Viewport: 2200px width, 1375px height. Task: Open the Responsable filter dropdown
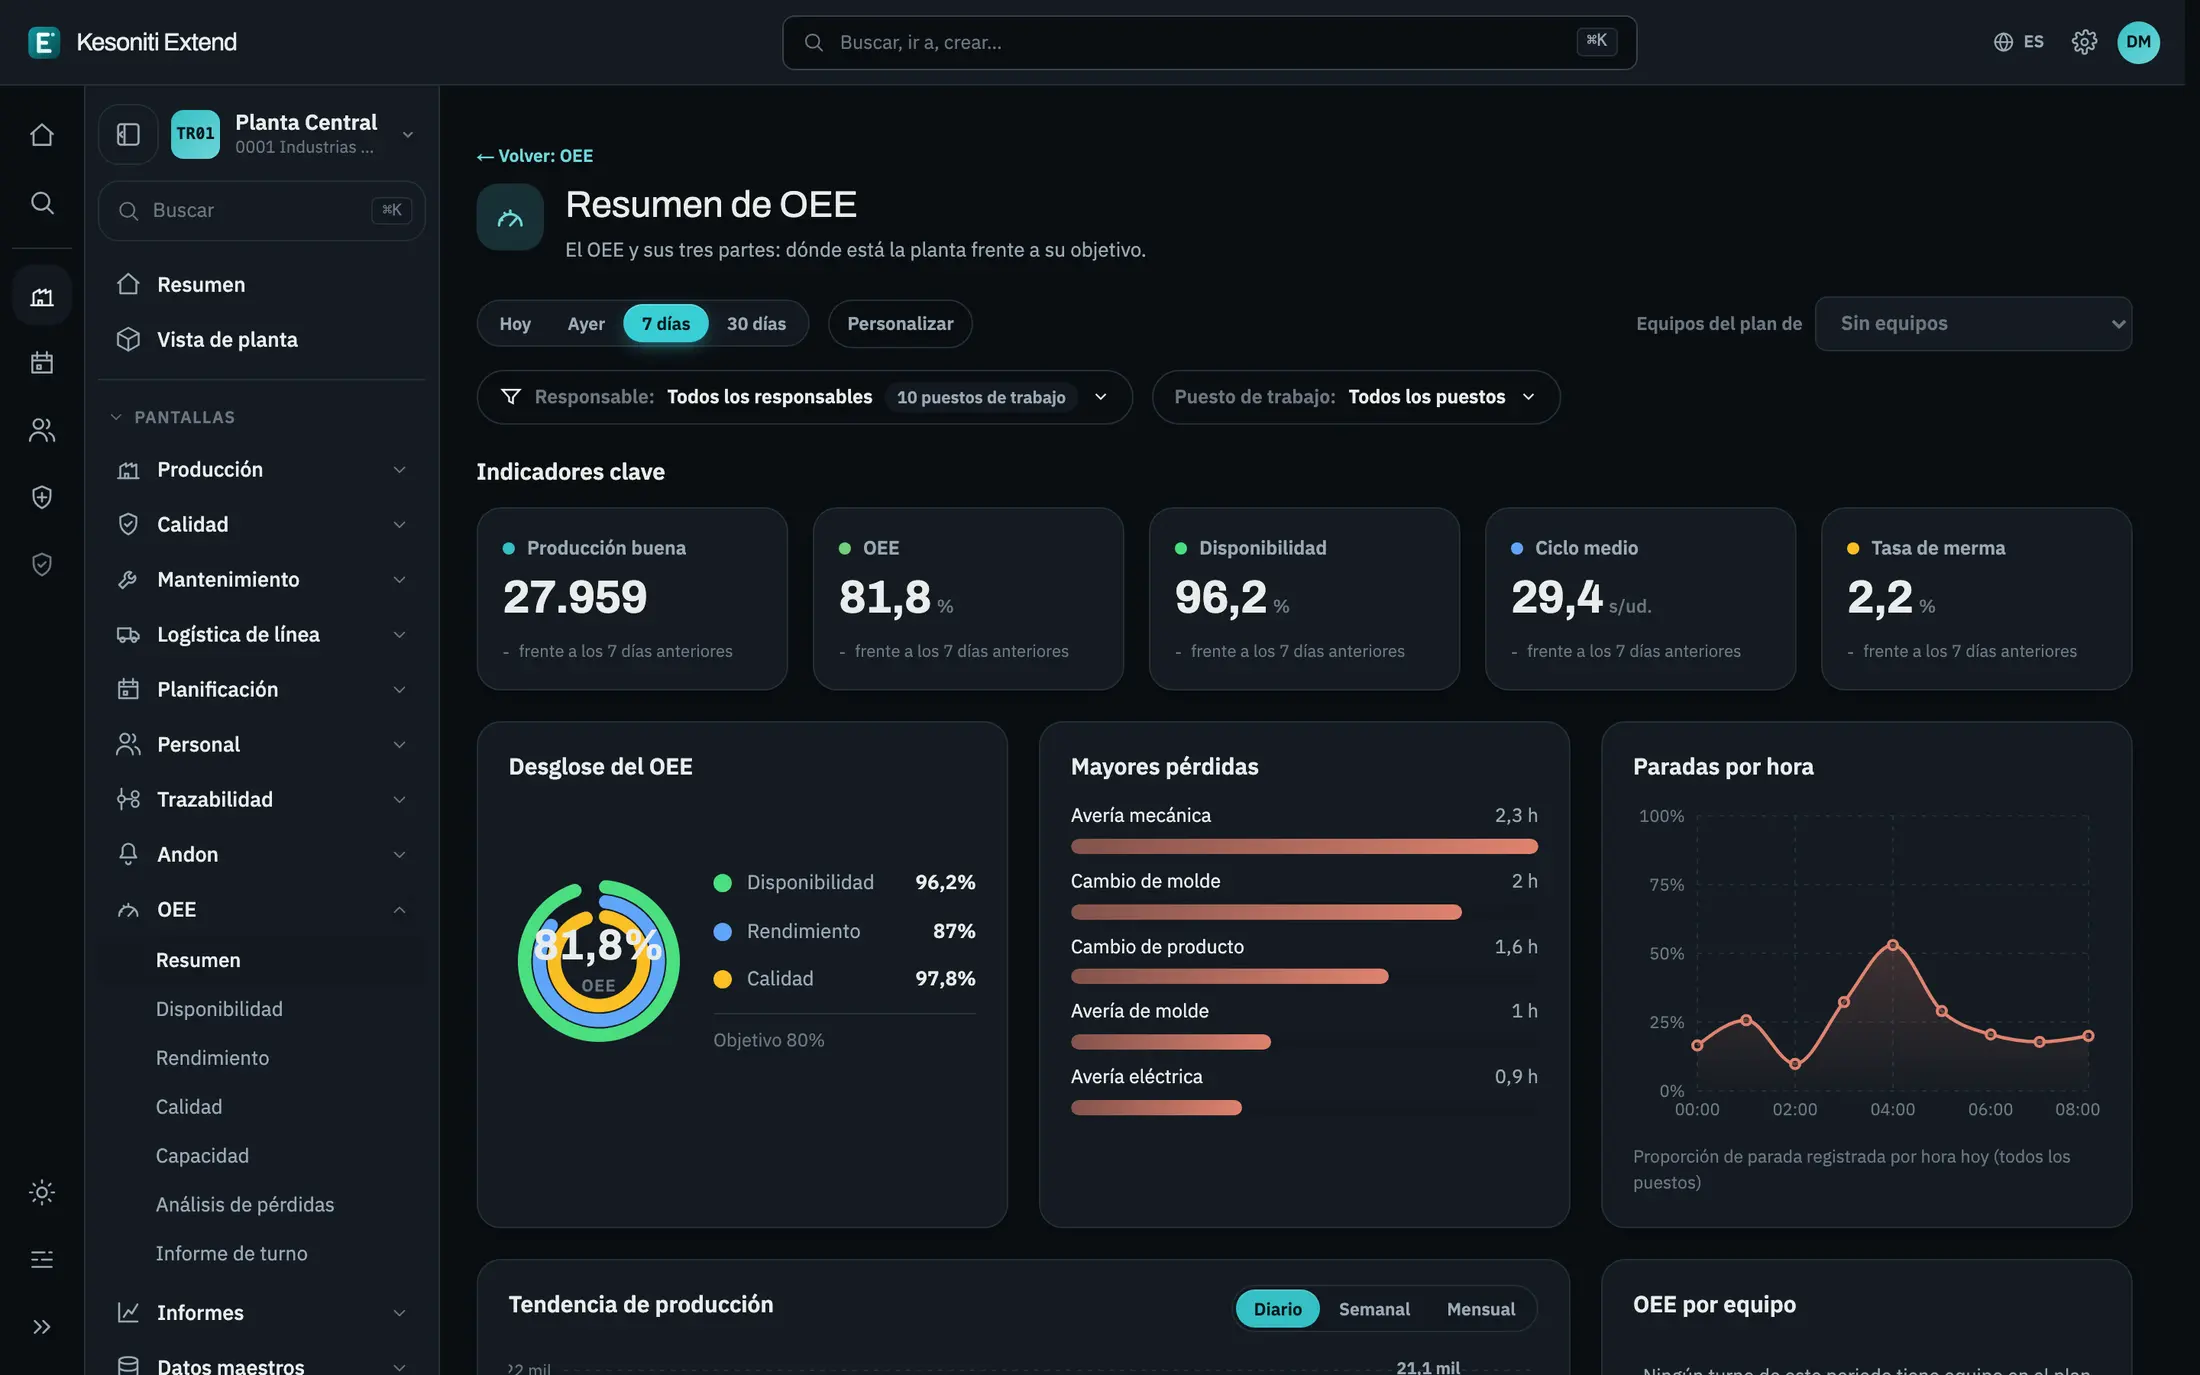[x=804, y=397]
